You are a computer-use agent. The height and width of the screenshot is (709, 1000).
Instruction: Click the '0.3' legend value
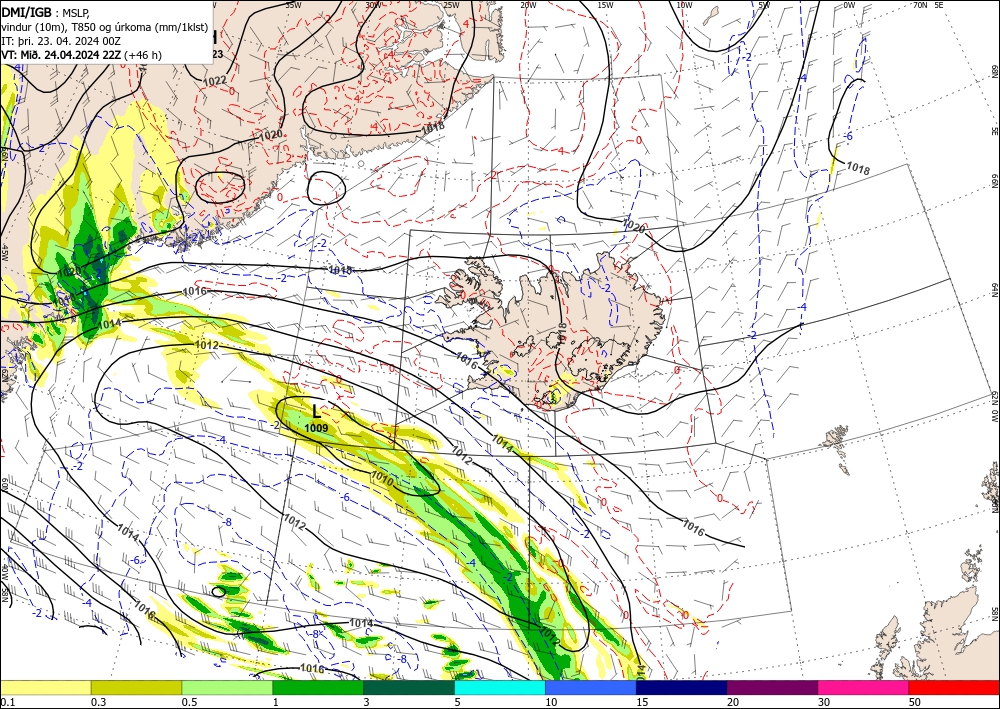[98, 702]
